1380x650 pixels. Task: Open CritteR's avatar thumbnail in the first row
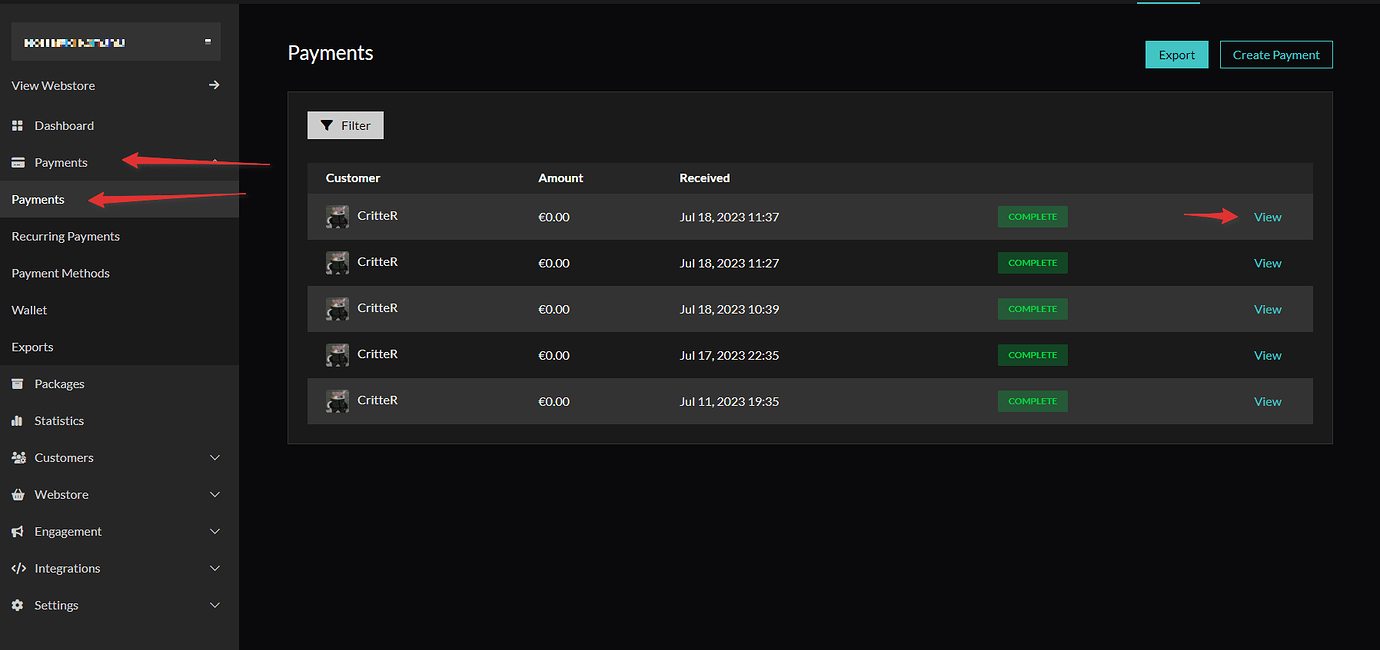337,216
